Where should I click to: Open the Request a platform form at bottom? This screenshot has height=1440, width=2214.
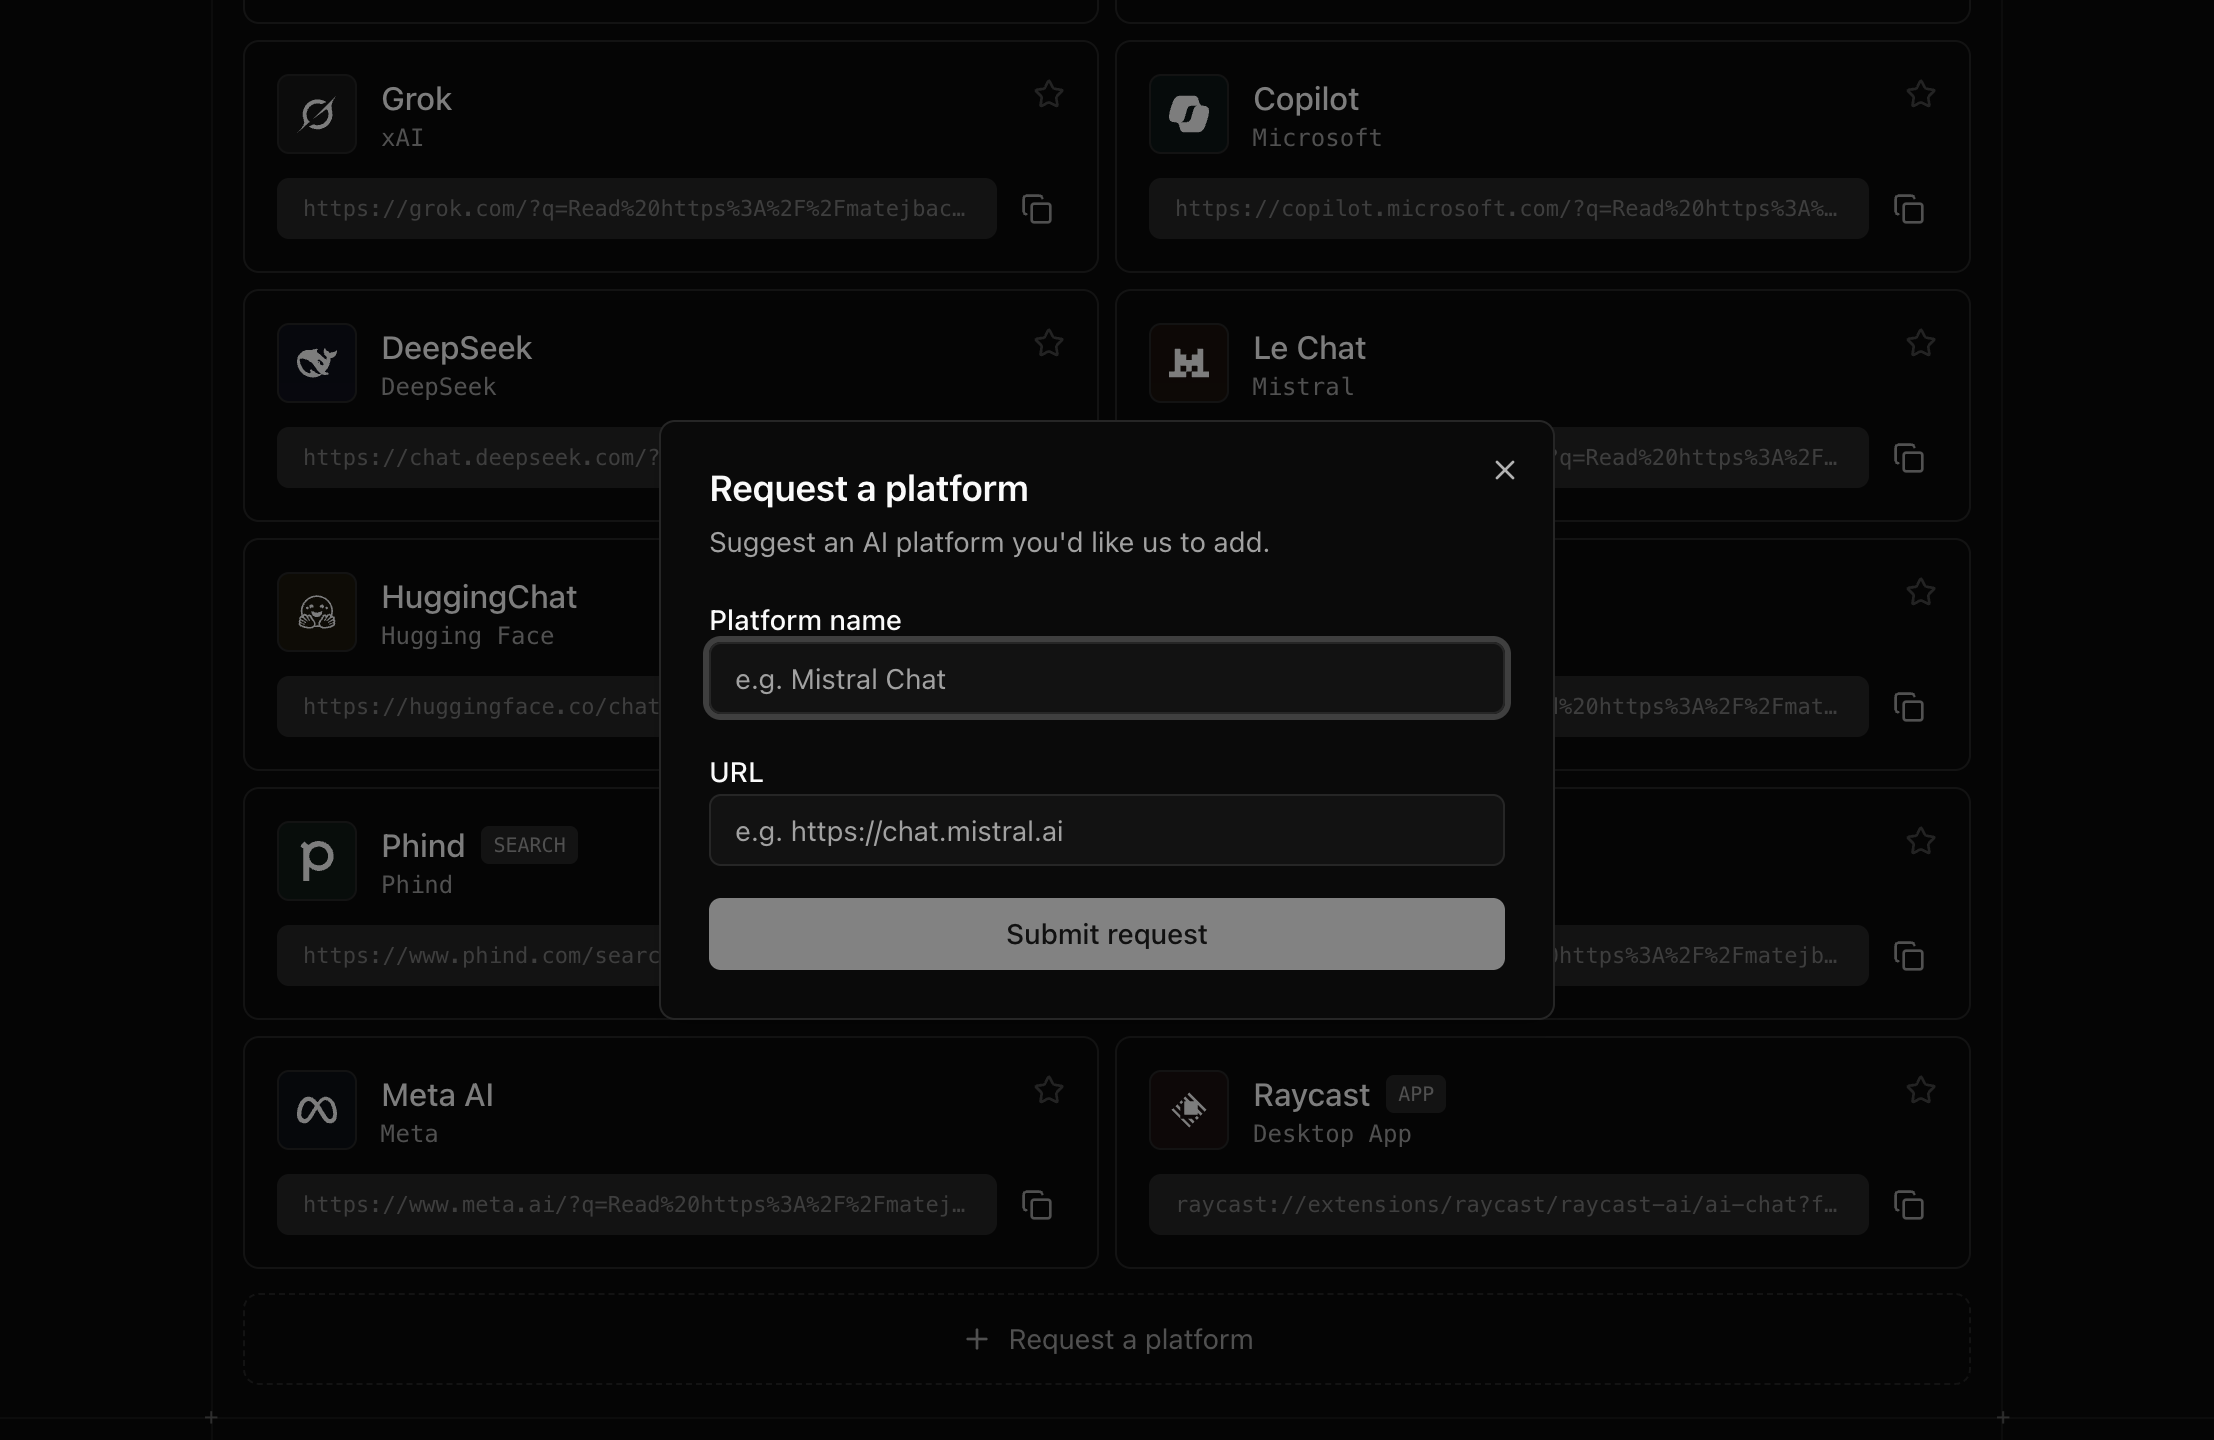(1110, 1339)
